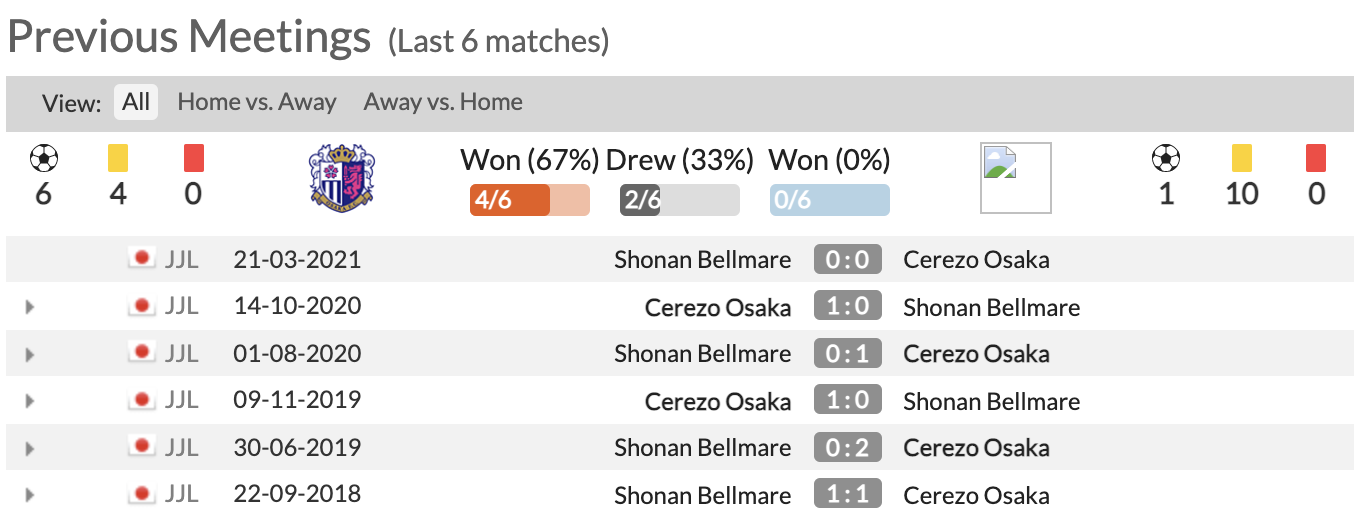Expand the 01-08-2020 match details arrow
This screenshot has height=528, width=1370.
pos(30,354)
